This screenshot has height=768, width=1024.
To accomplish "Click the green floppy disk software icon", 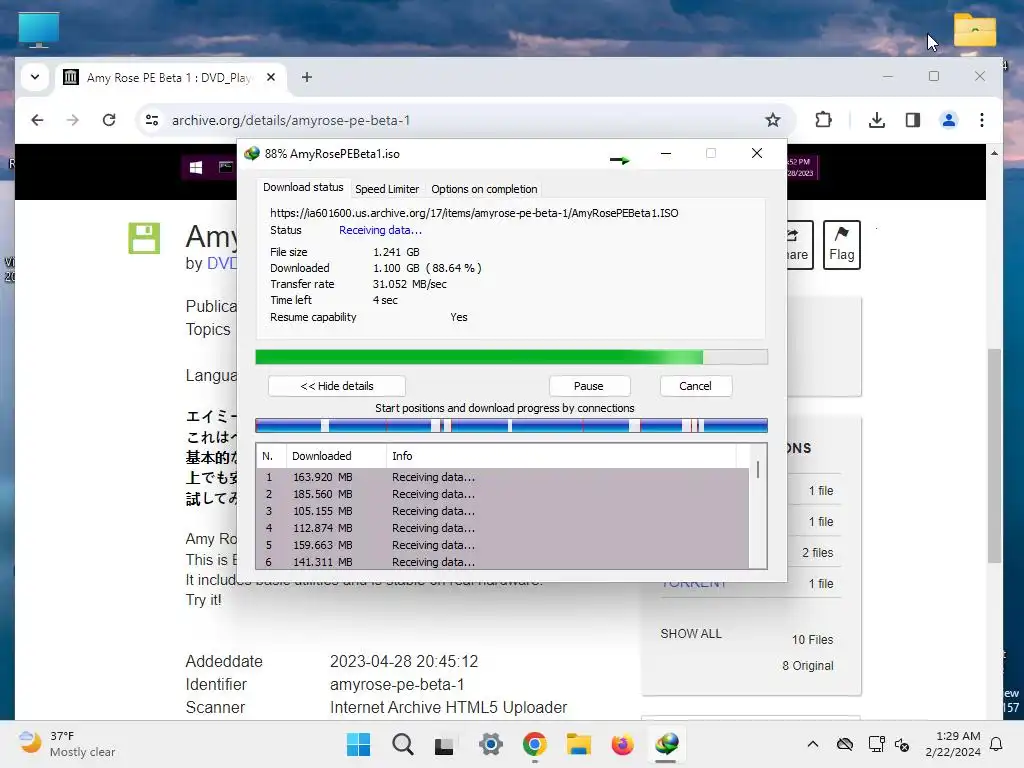I will point(144,238).
